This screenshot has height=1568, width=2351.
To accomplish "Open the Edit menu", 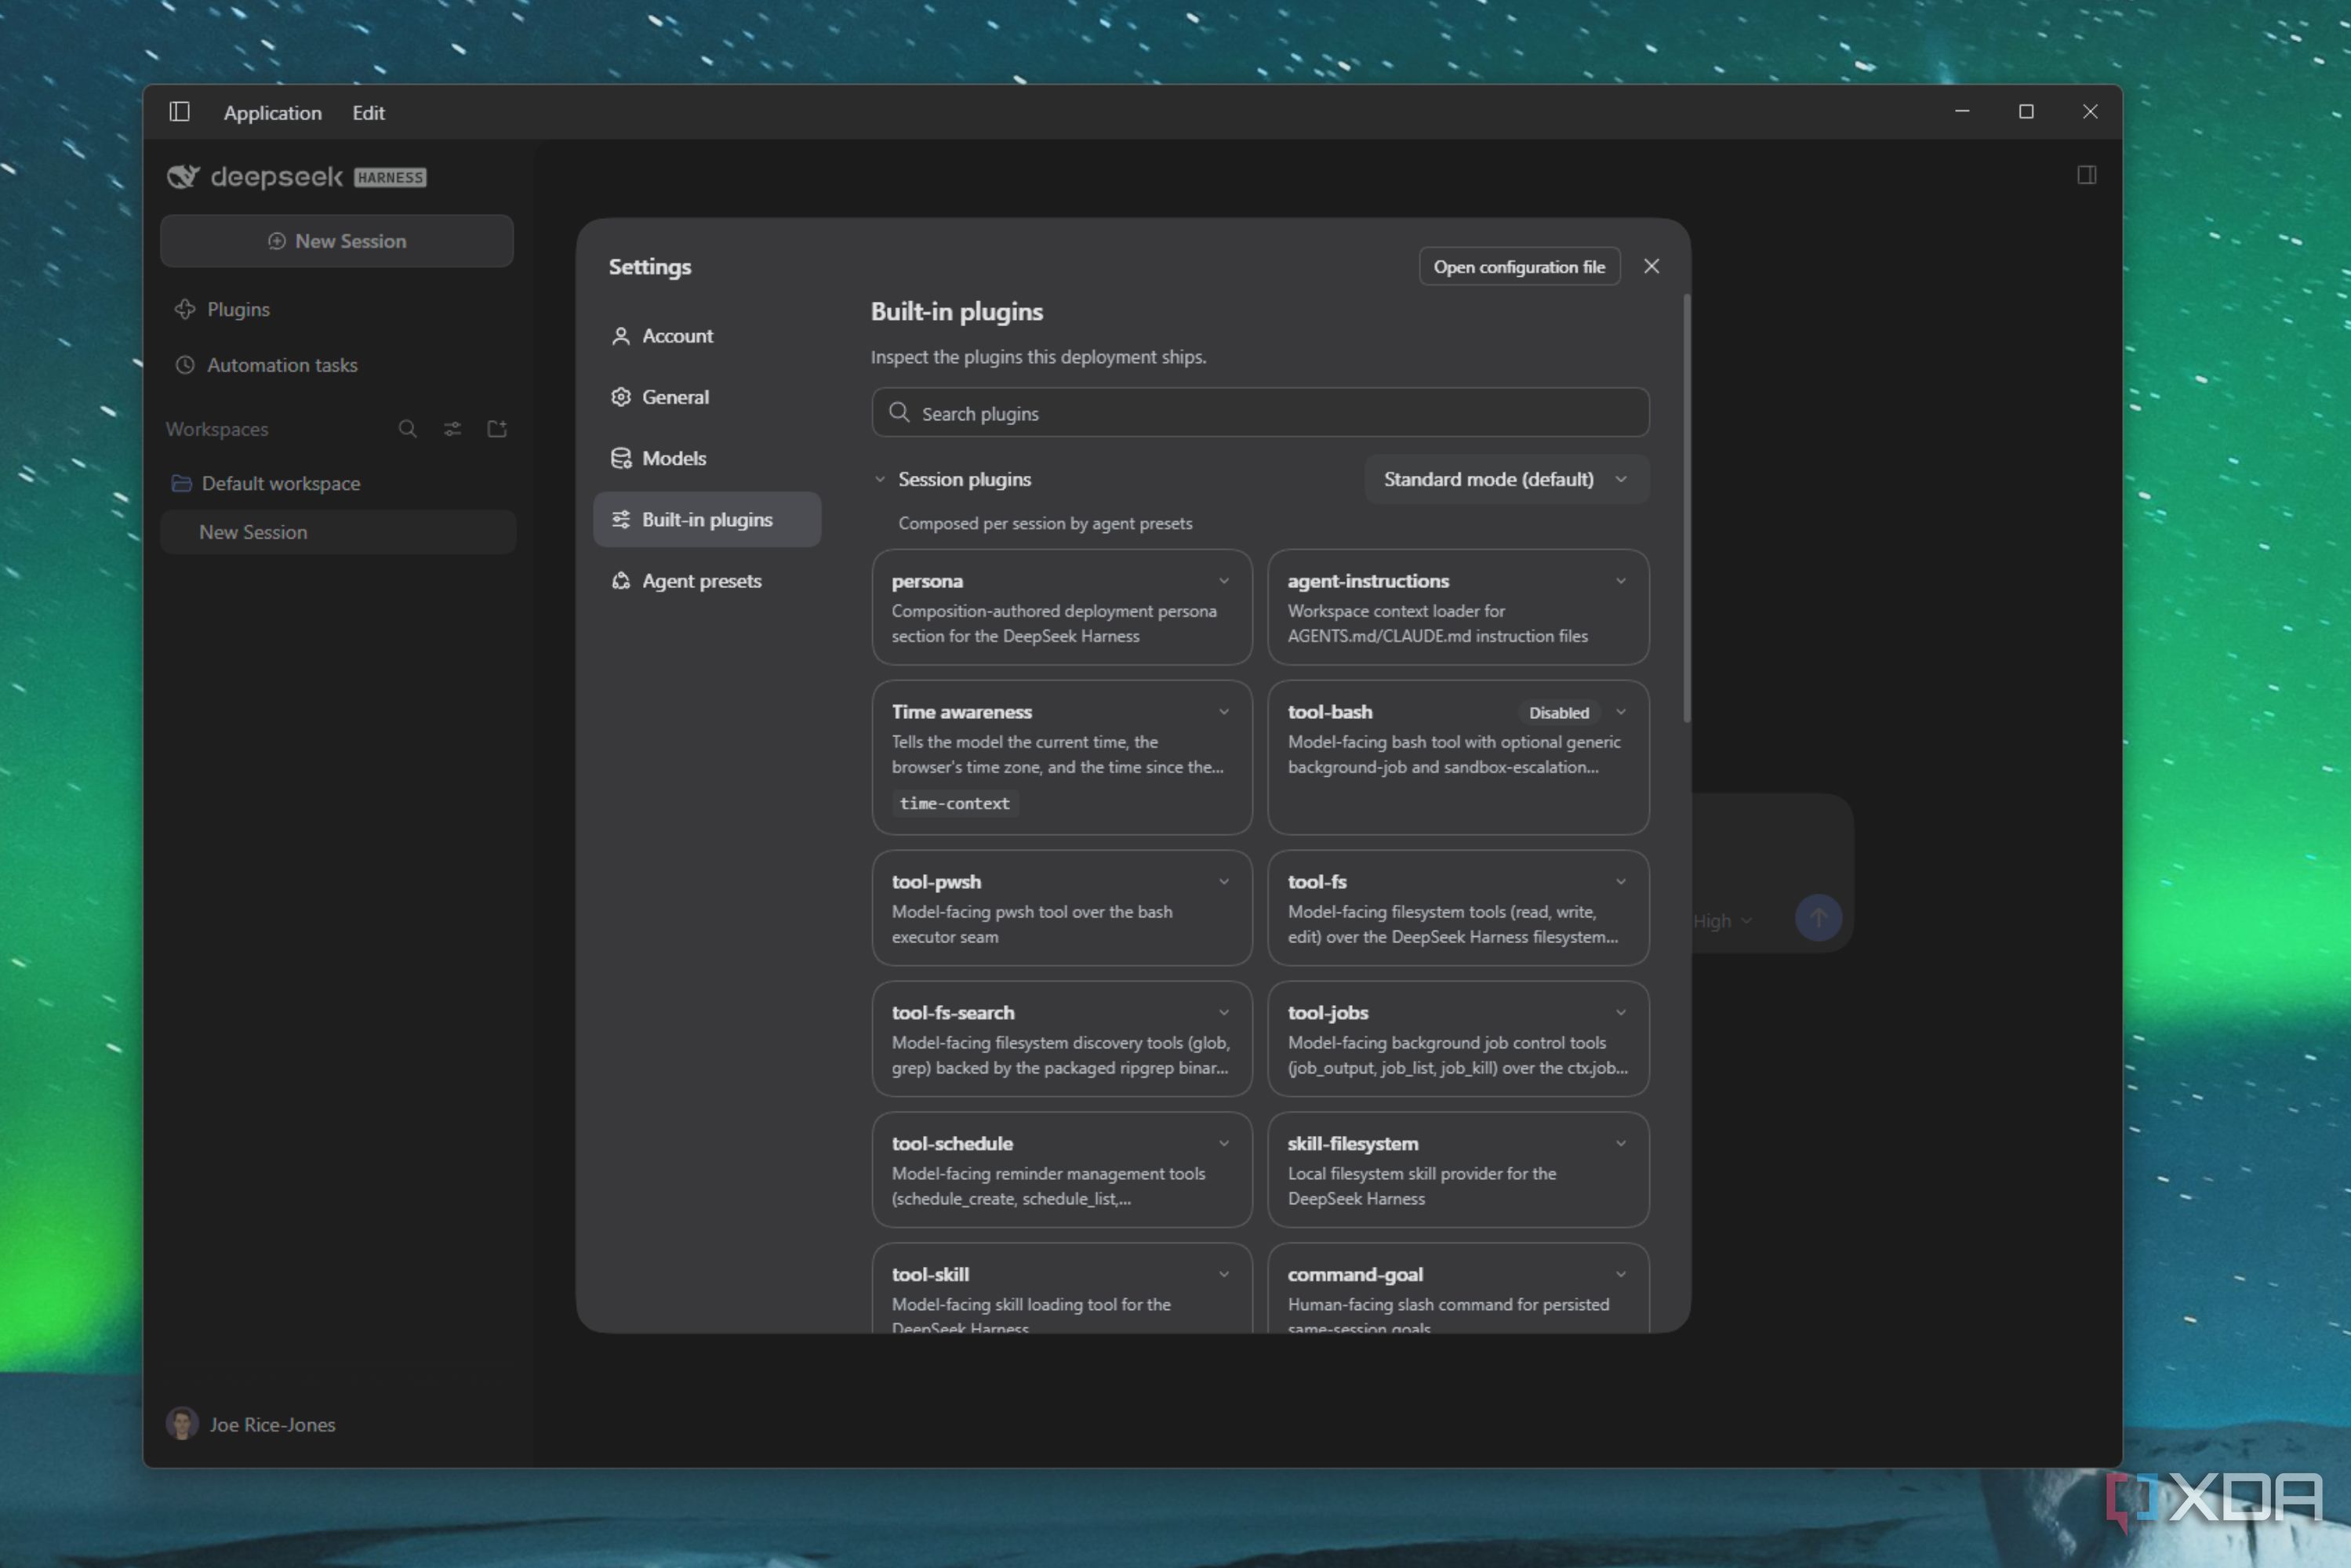I will pyautogui.click(x=368, y=112).
